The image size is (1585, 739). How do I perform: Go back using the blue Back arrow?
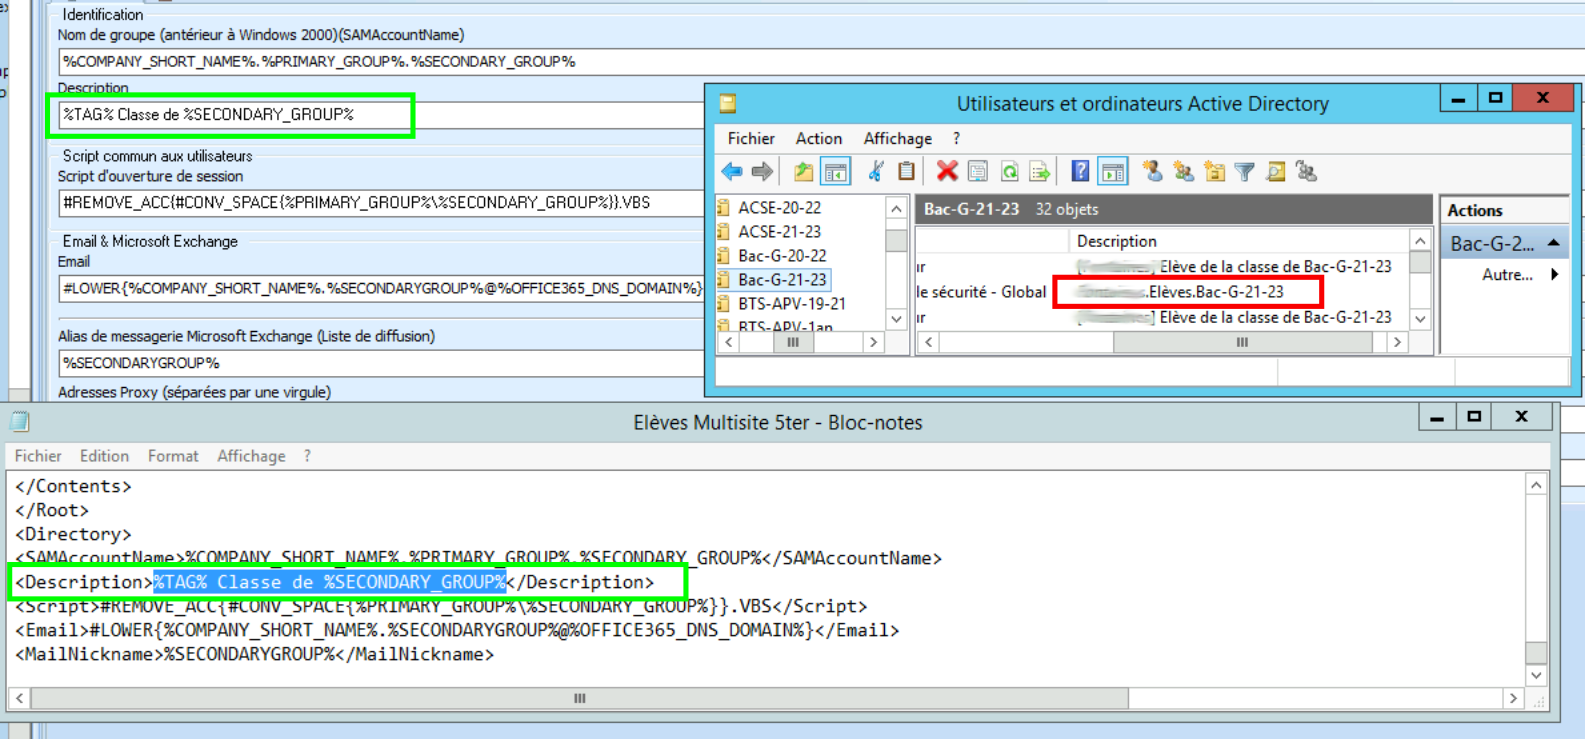[732, 172]
